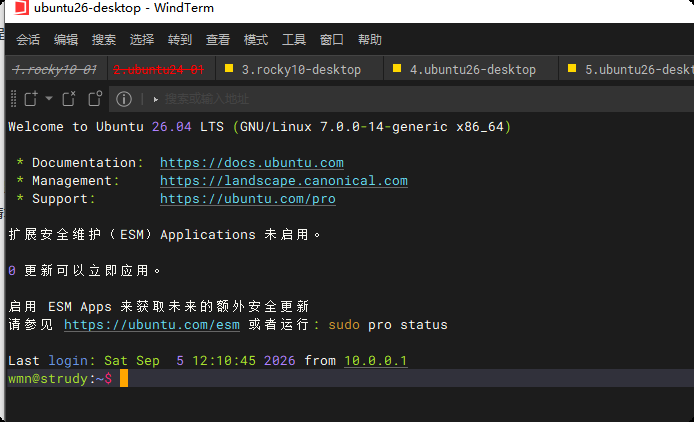
Task: Click the new session icon with plus
Action: (31, 98)
